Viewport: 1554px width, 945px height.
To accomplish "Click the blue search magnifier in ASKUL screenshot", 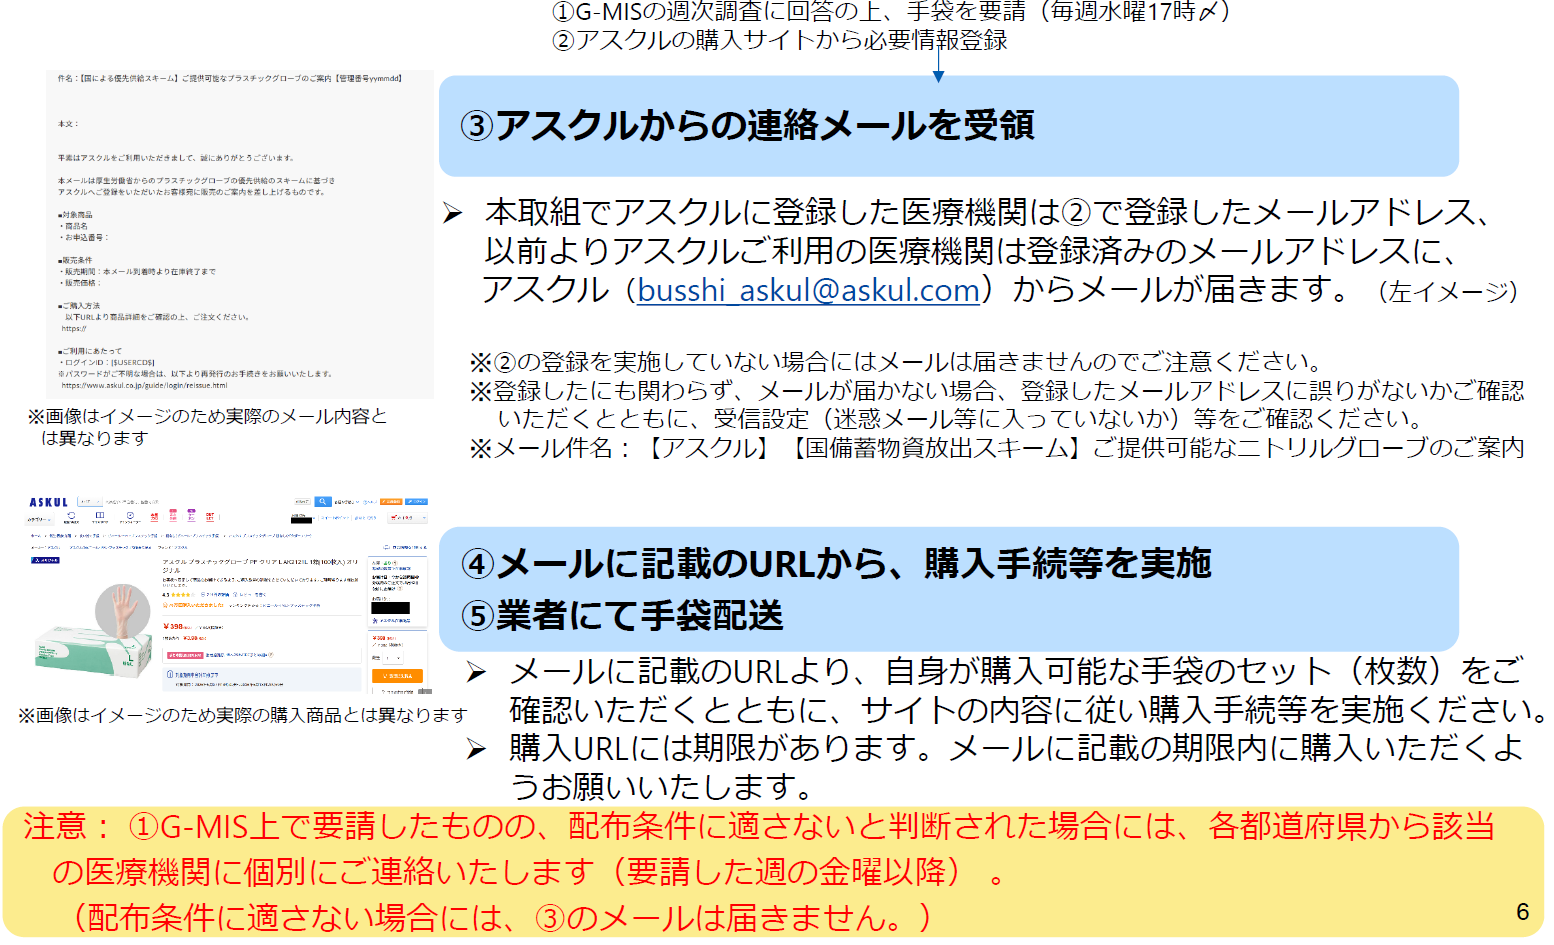I will [x=323, y=502].
